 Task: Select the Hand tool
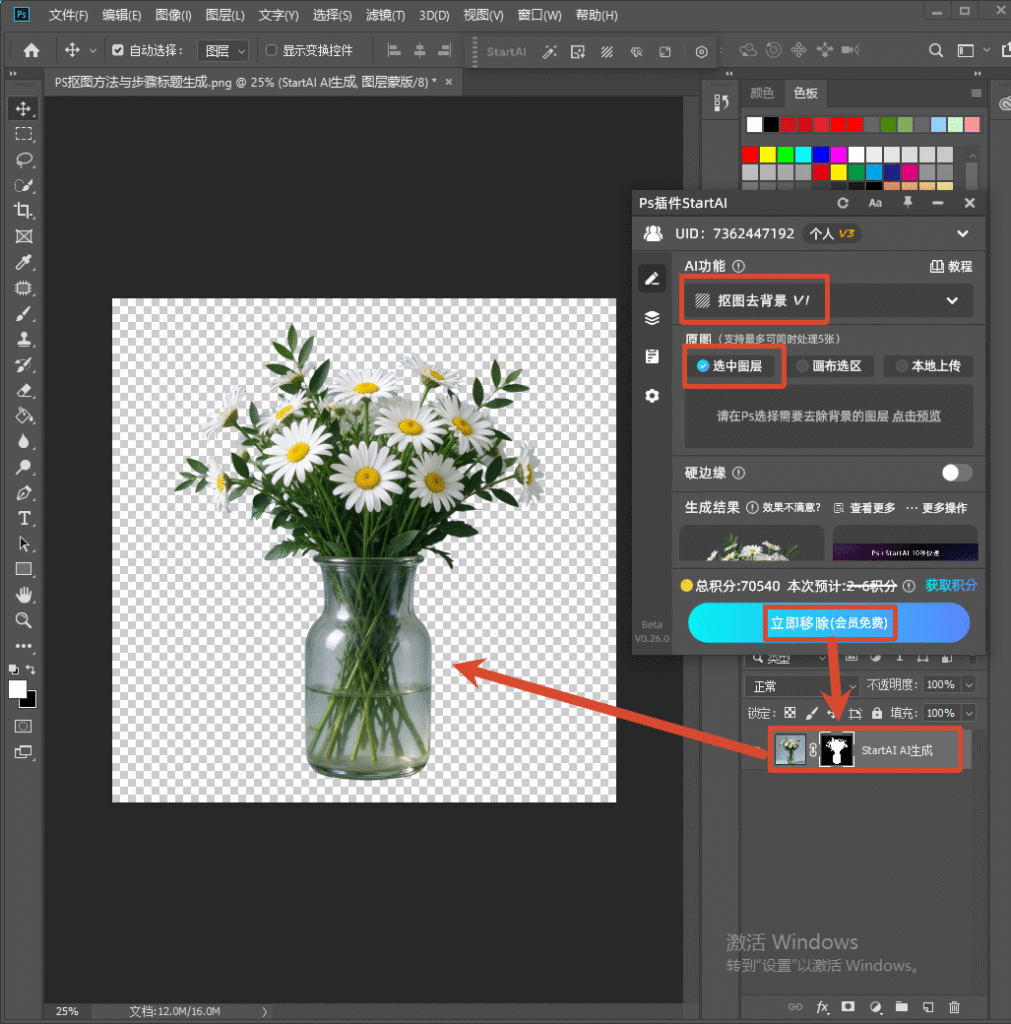pyautogui.click(x=24, y=595)
